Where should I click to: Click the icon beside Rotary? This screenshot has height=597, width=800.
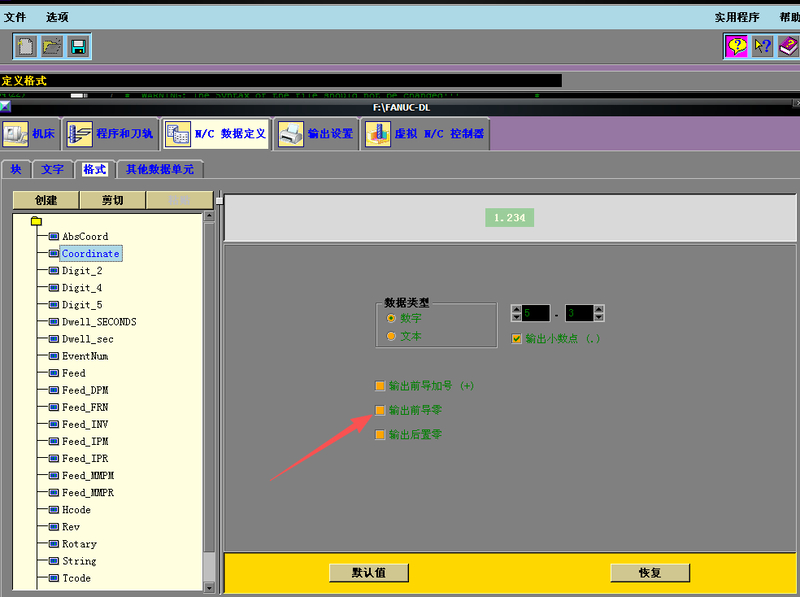pyautogui.click(x=54, y=544)
